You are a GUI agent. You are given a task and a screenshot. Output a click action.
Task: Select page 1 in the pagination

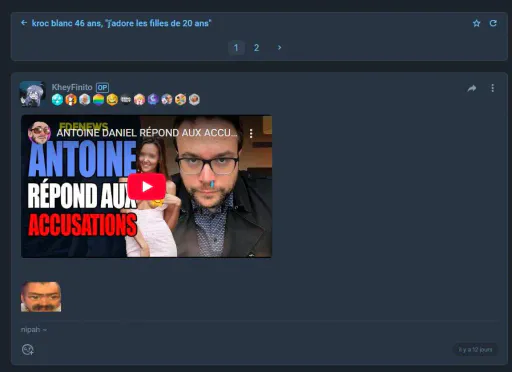tap(236, 48)
